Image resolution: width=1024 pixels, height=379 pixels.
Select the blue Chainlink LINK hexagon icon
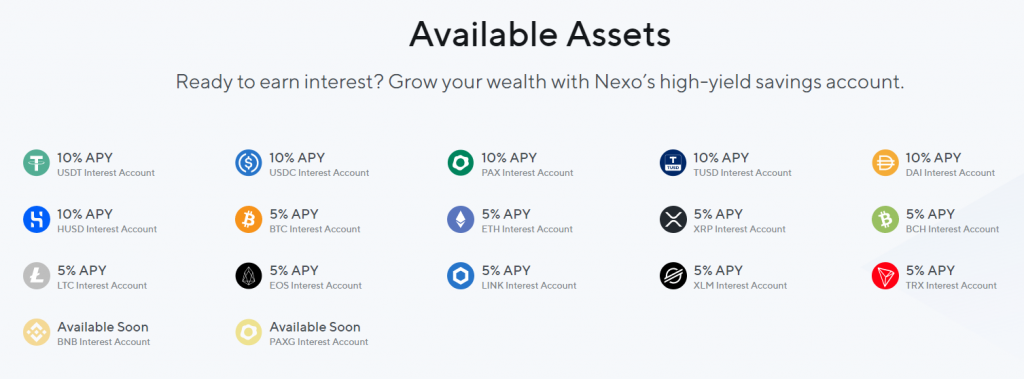[x=460, y=276]
